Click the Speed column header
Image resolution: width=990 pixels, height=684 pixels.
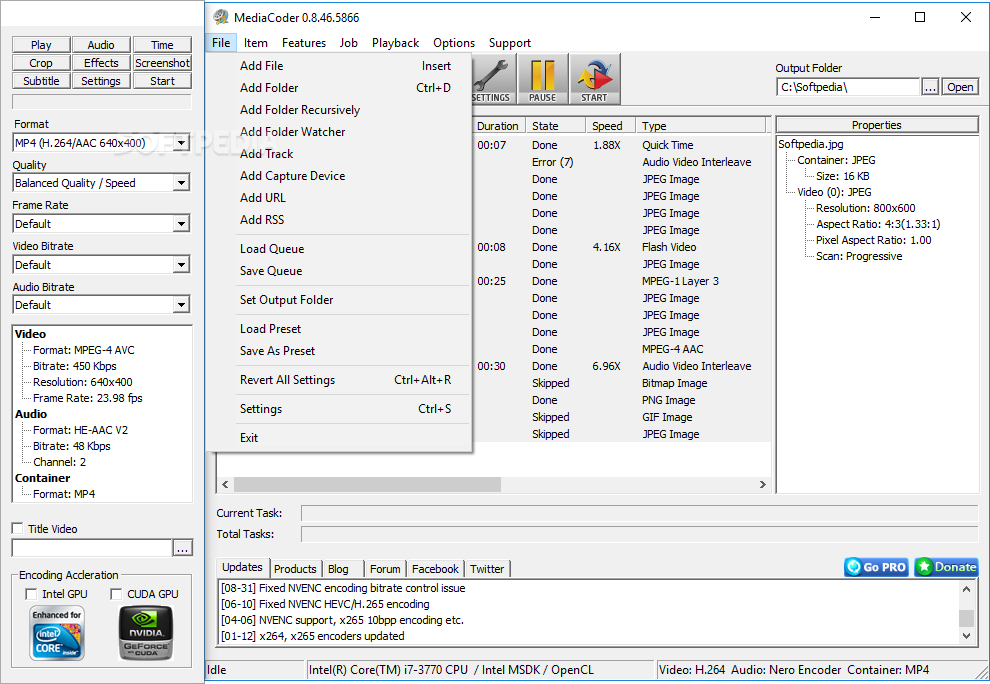(x=610, y=126)
